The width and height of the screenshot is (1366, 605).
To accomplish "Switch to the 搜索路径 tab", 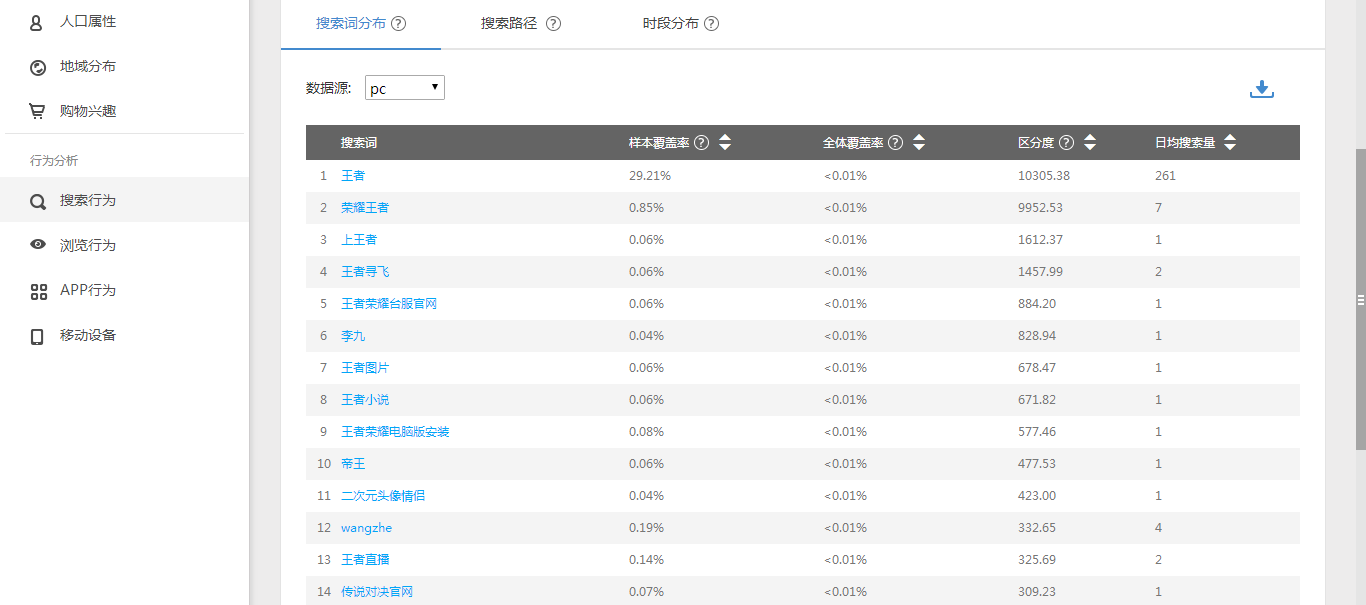I will (509, 24).
